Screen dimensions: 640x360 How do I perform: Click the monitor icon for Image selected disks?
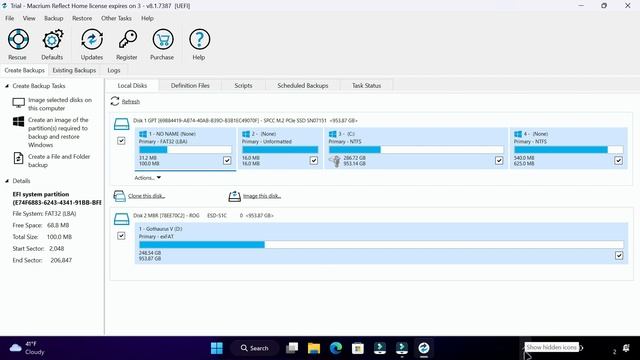[18, 102]
